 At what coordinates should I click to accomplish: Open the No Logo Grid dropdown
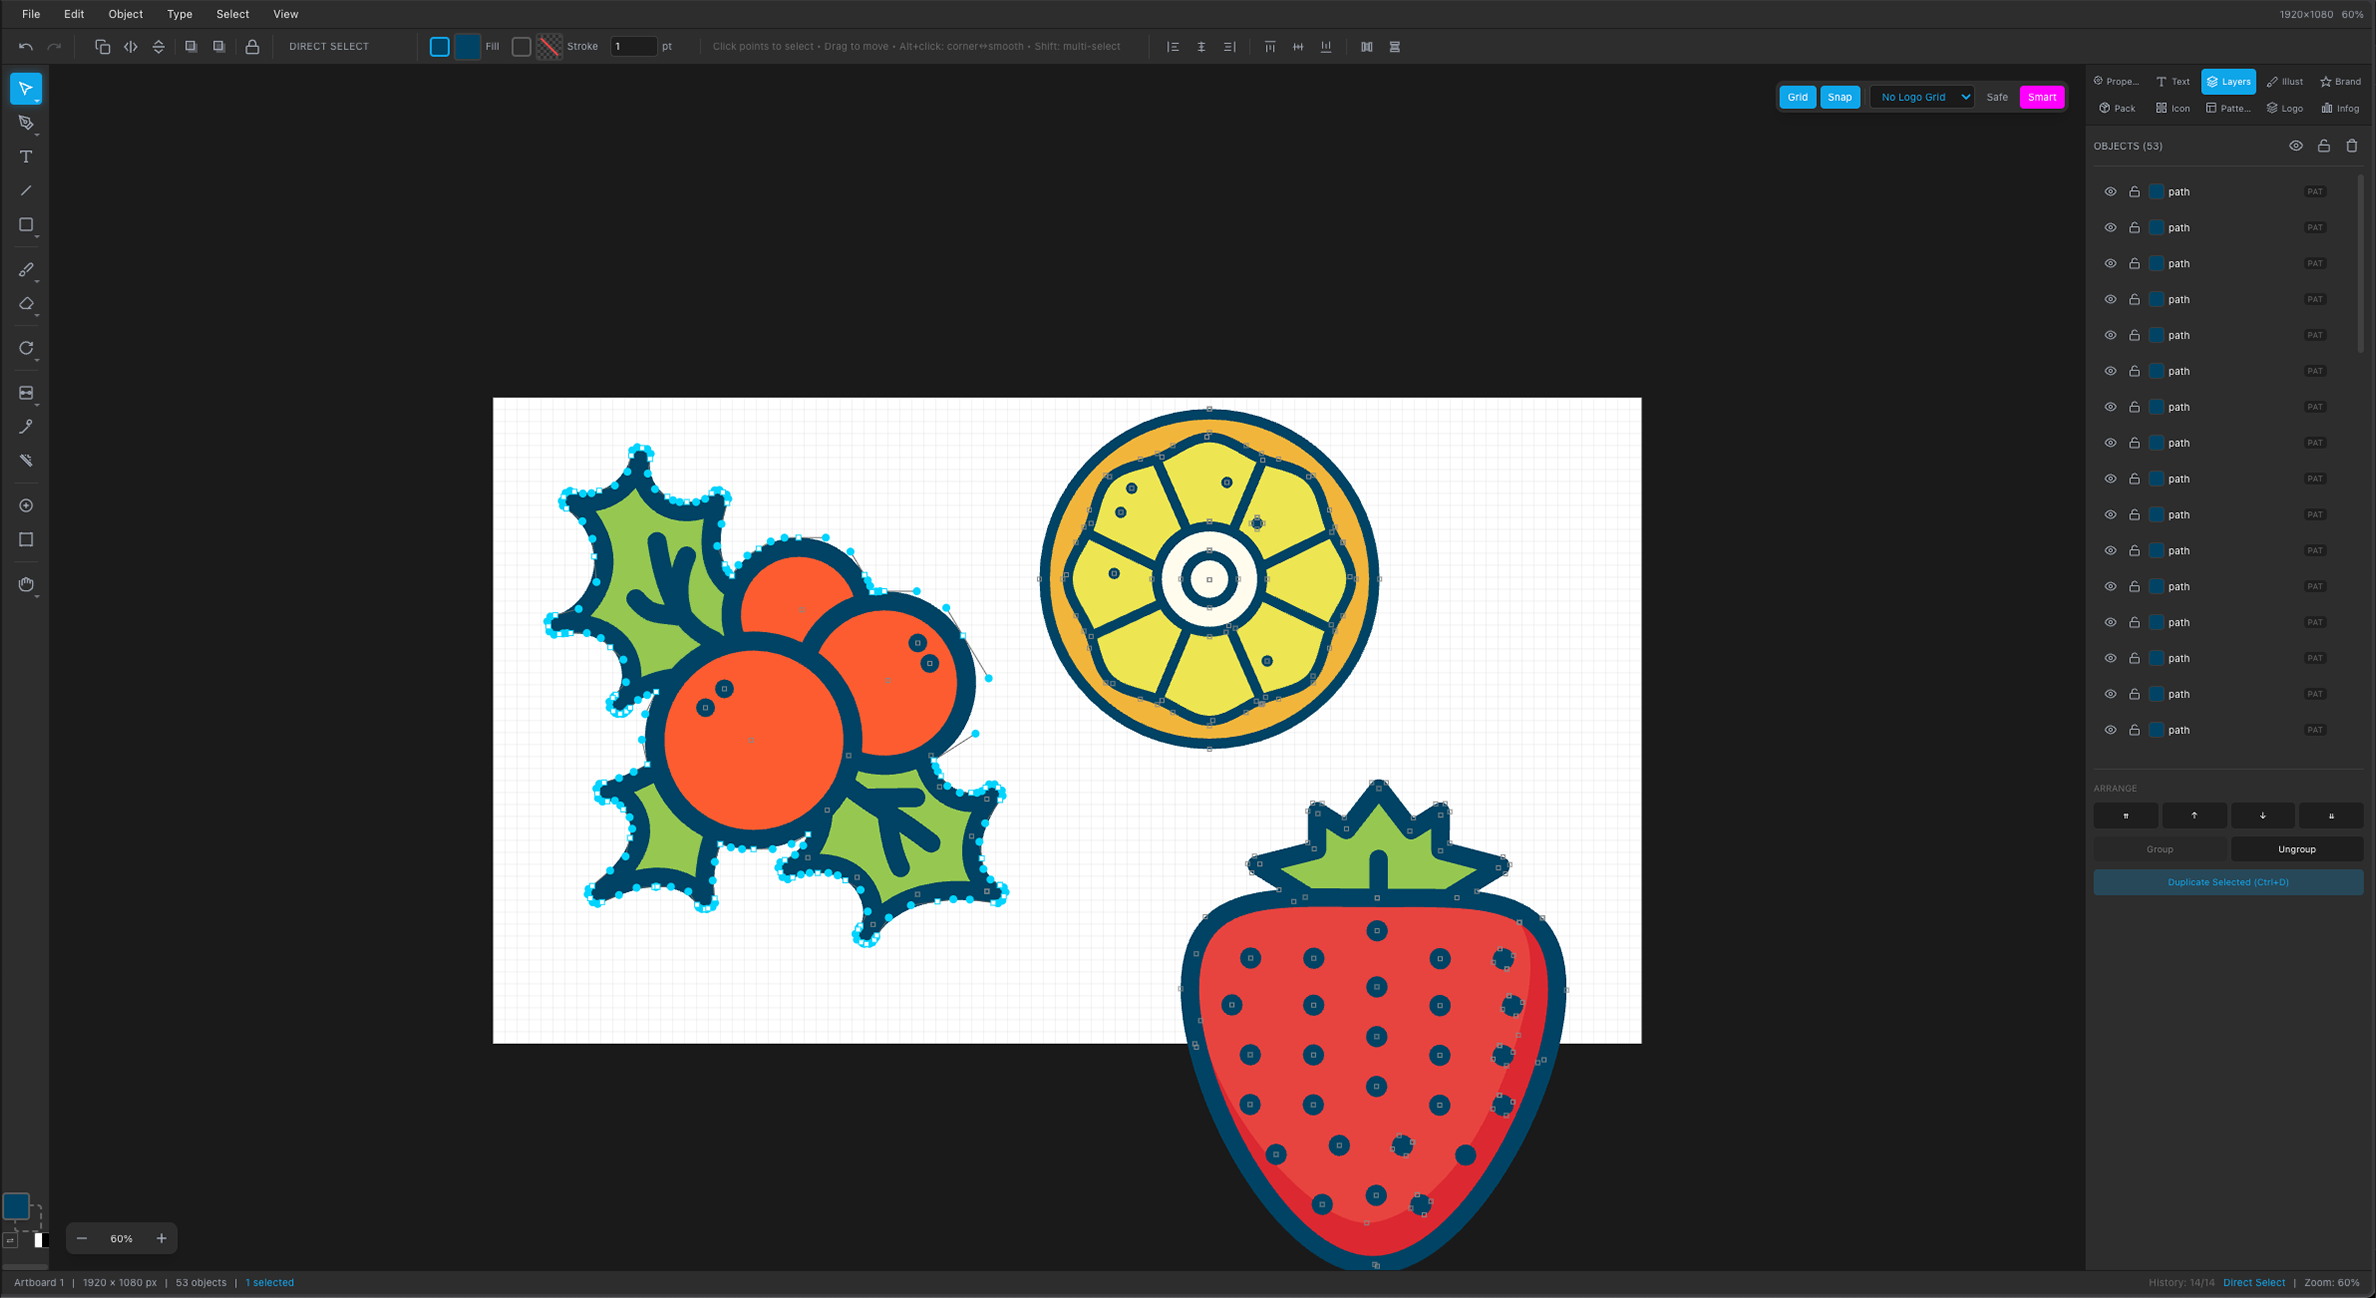[x=1921, y=97]
